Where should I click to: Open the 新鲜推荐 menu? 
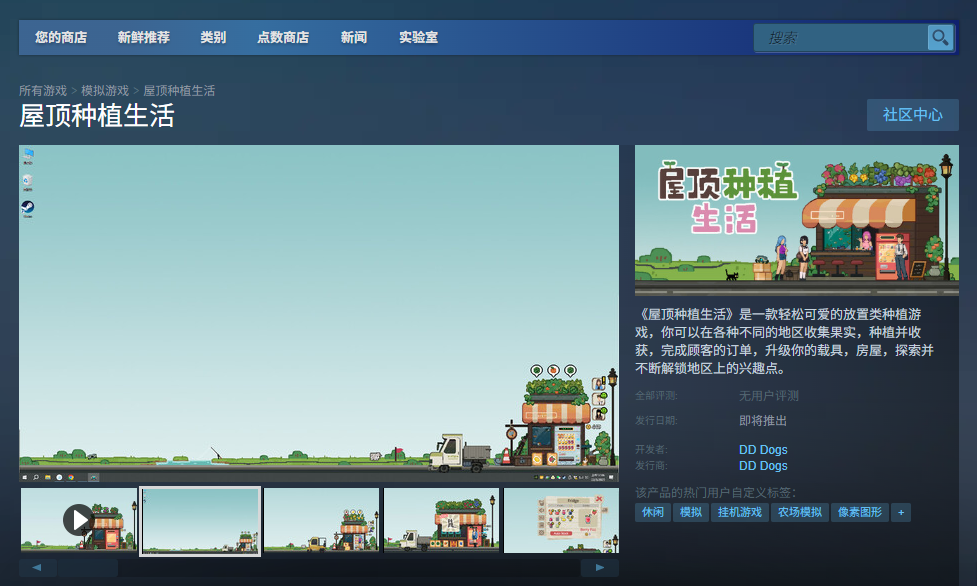pos(144,38)
